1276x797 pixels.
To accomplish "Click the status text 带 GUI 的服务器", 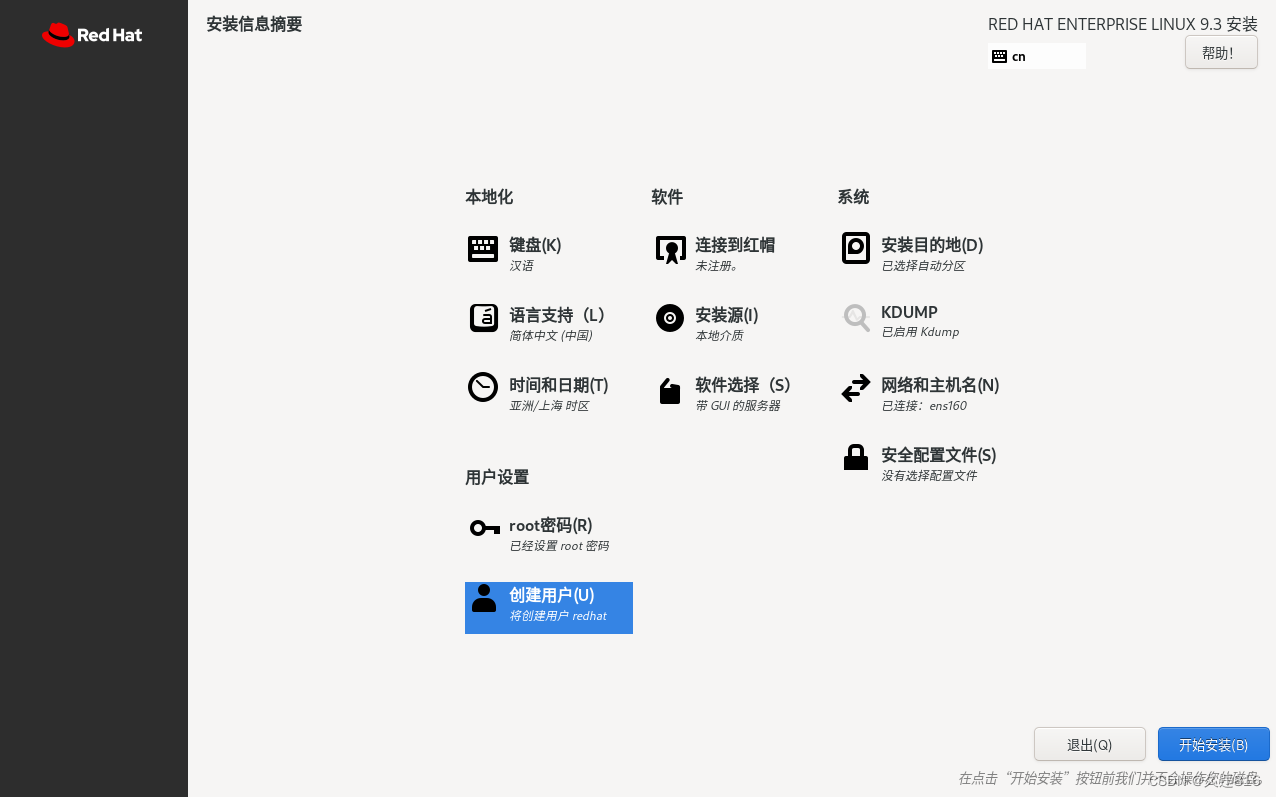I will click(738, 406).
